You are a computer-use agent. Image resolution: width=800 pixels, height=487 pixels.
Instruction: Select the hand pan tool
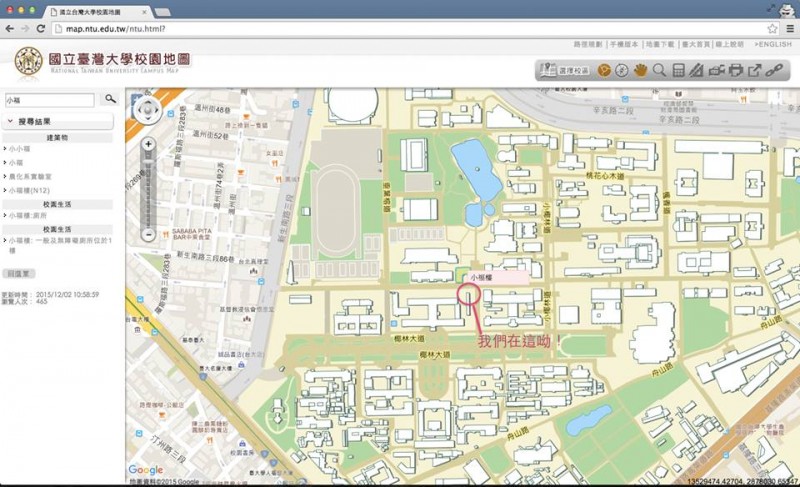640,70
